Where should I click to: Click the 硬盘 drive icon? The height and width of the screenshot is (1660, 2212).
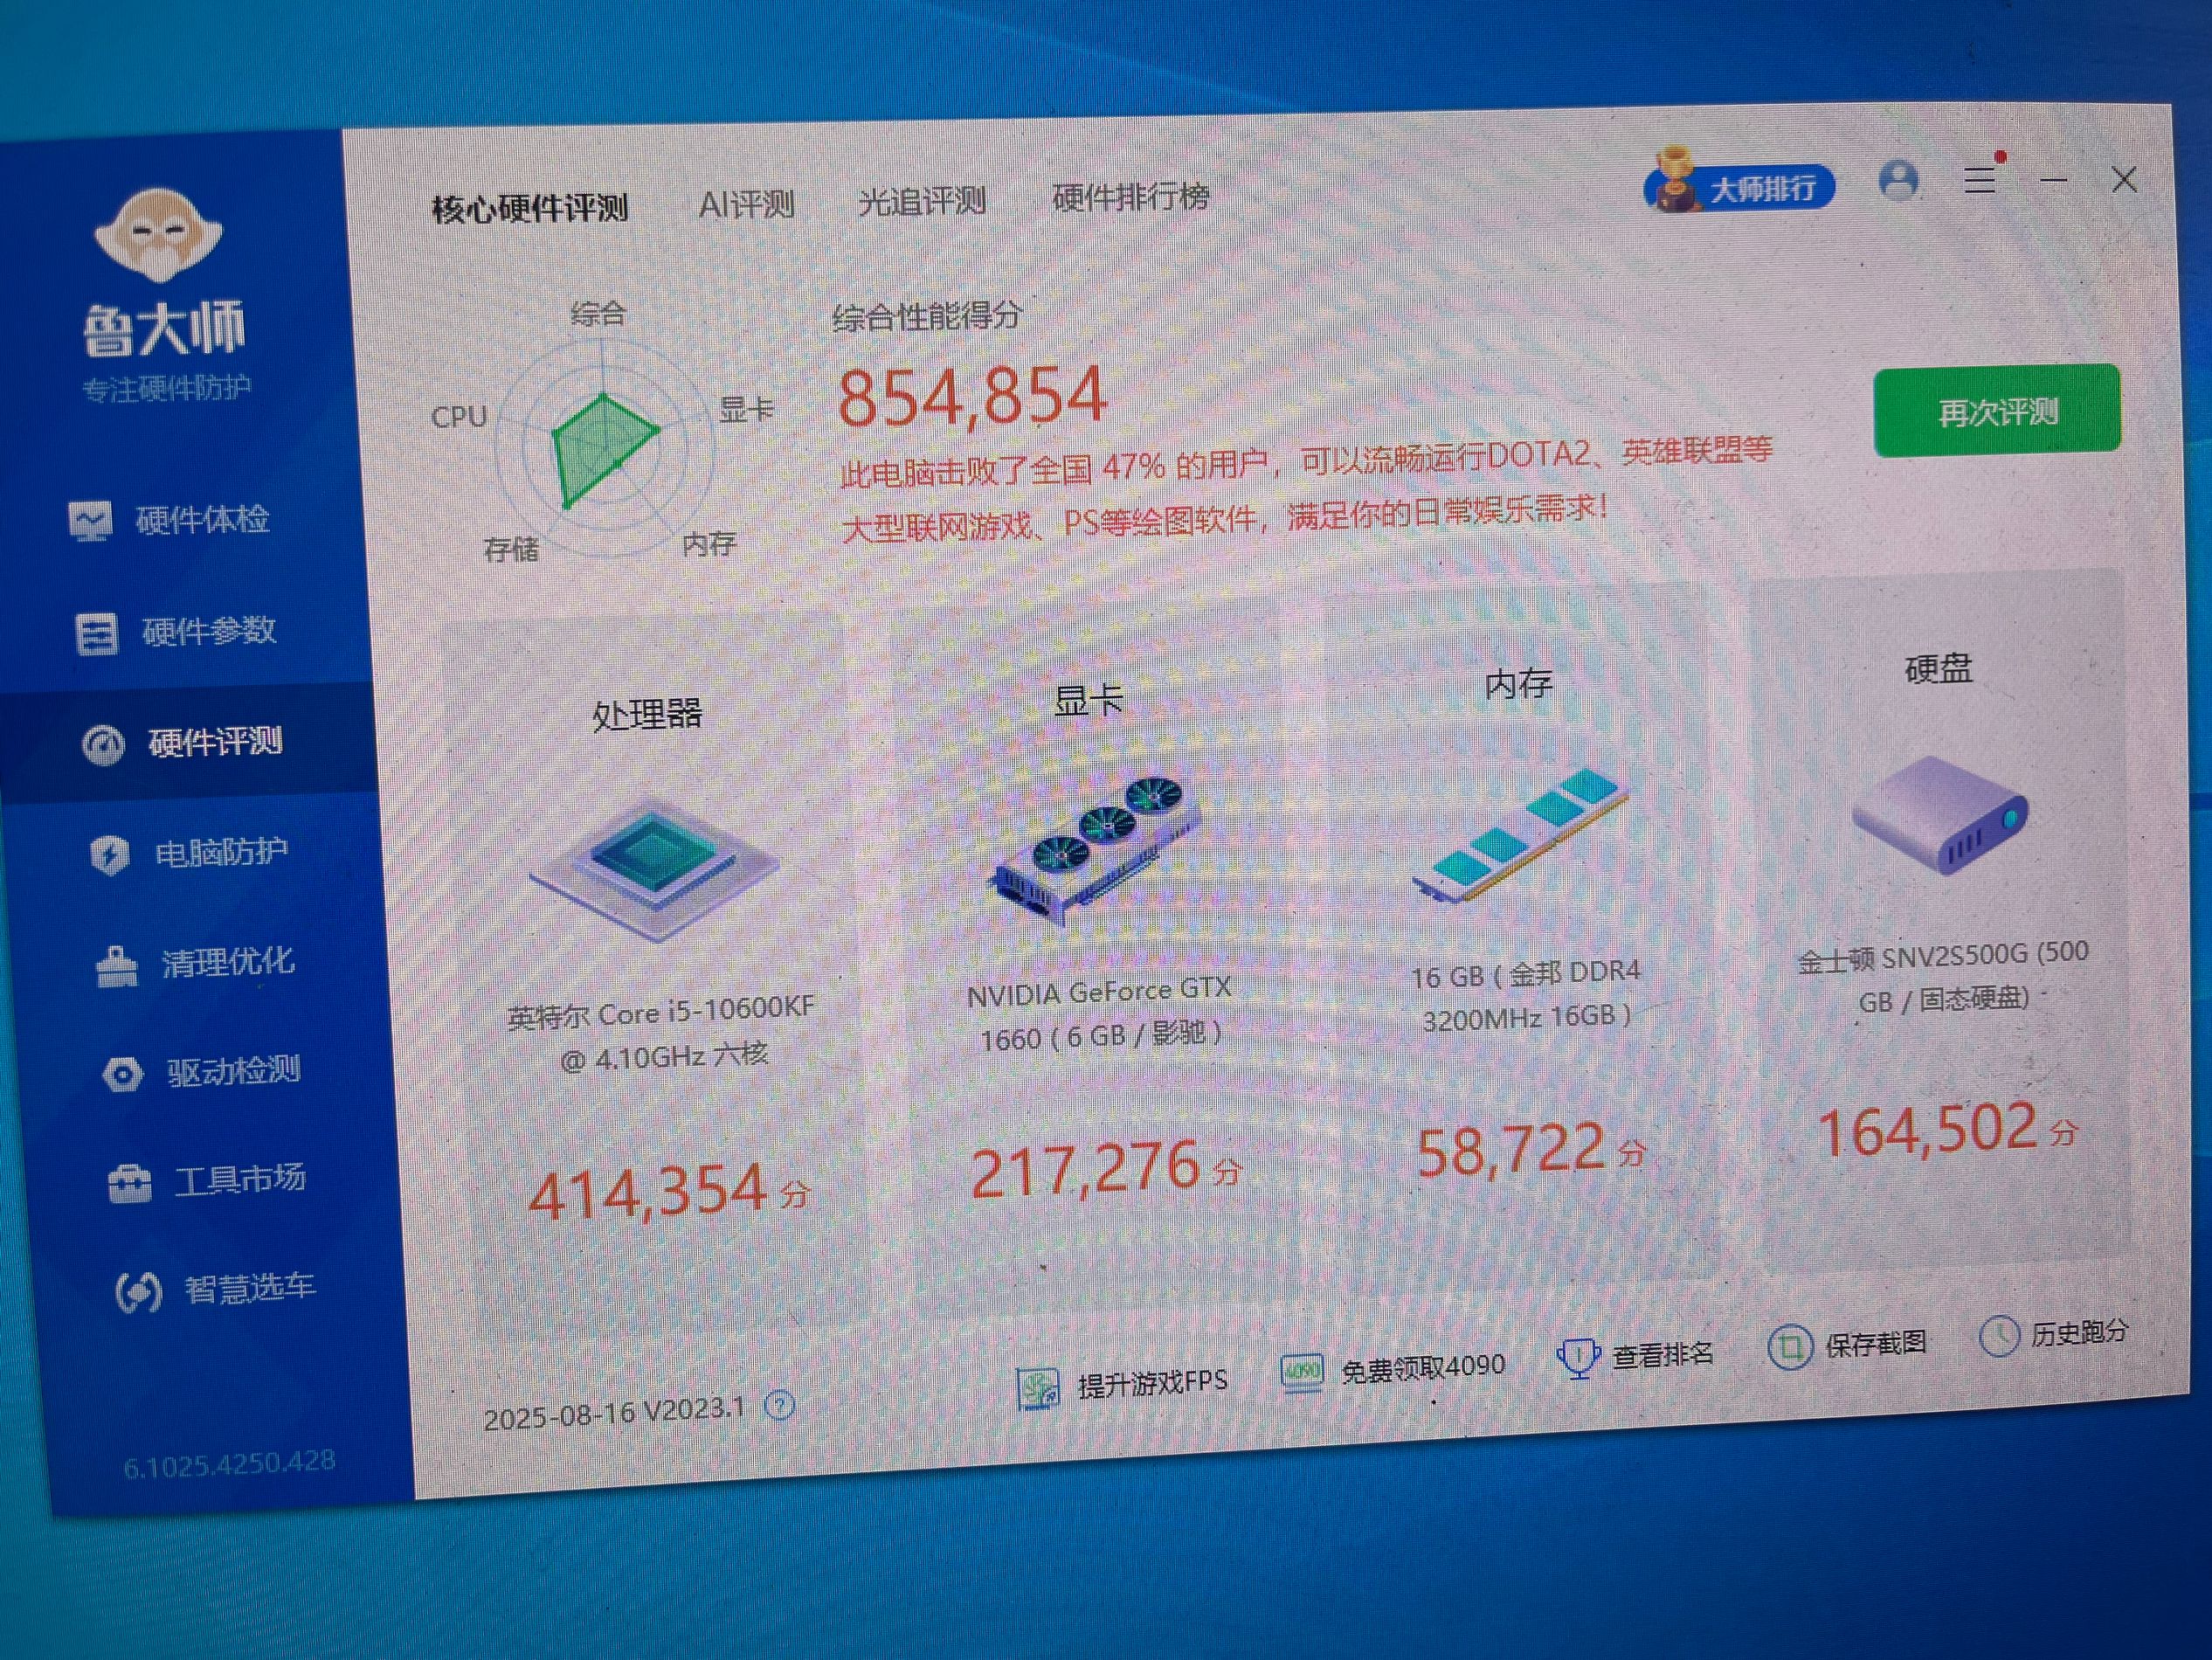click(1940, 816)
